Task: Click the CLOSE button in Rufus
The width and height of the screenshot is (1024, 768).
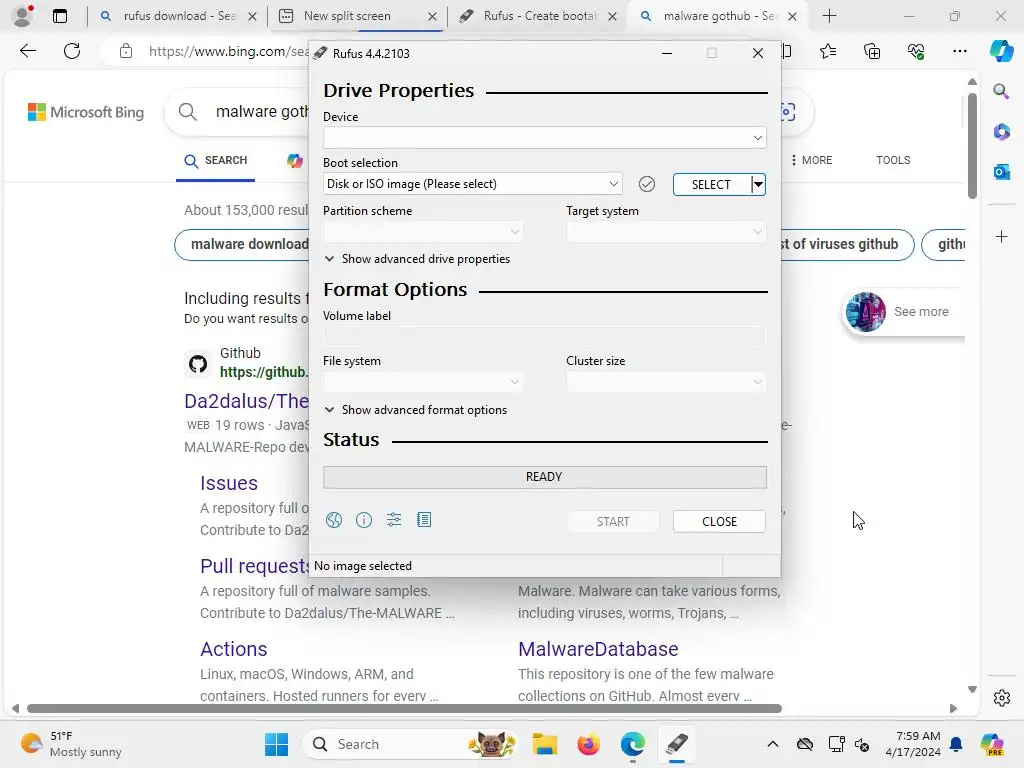Action: pos(719,521)
